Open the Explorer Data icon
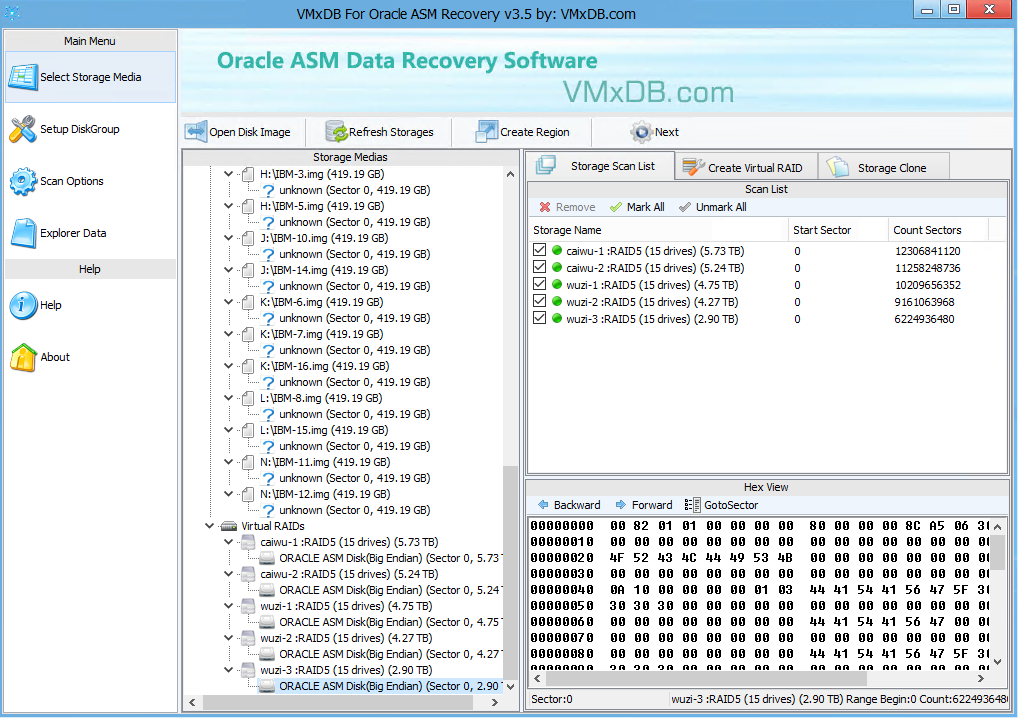 point(23,233)
